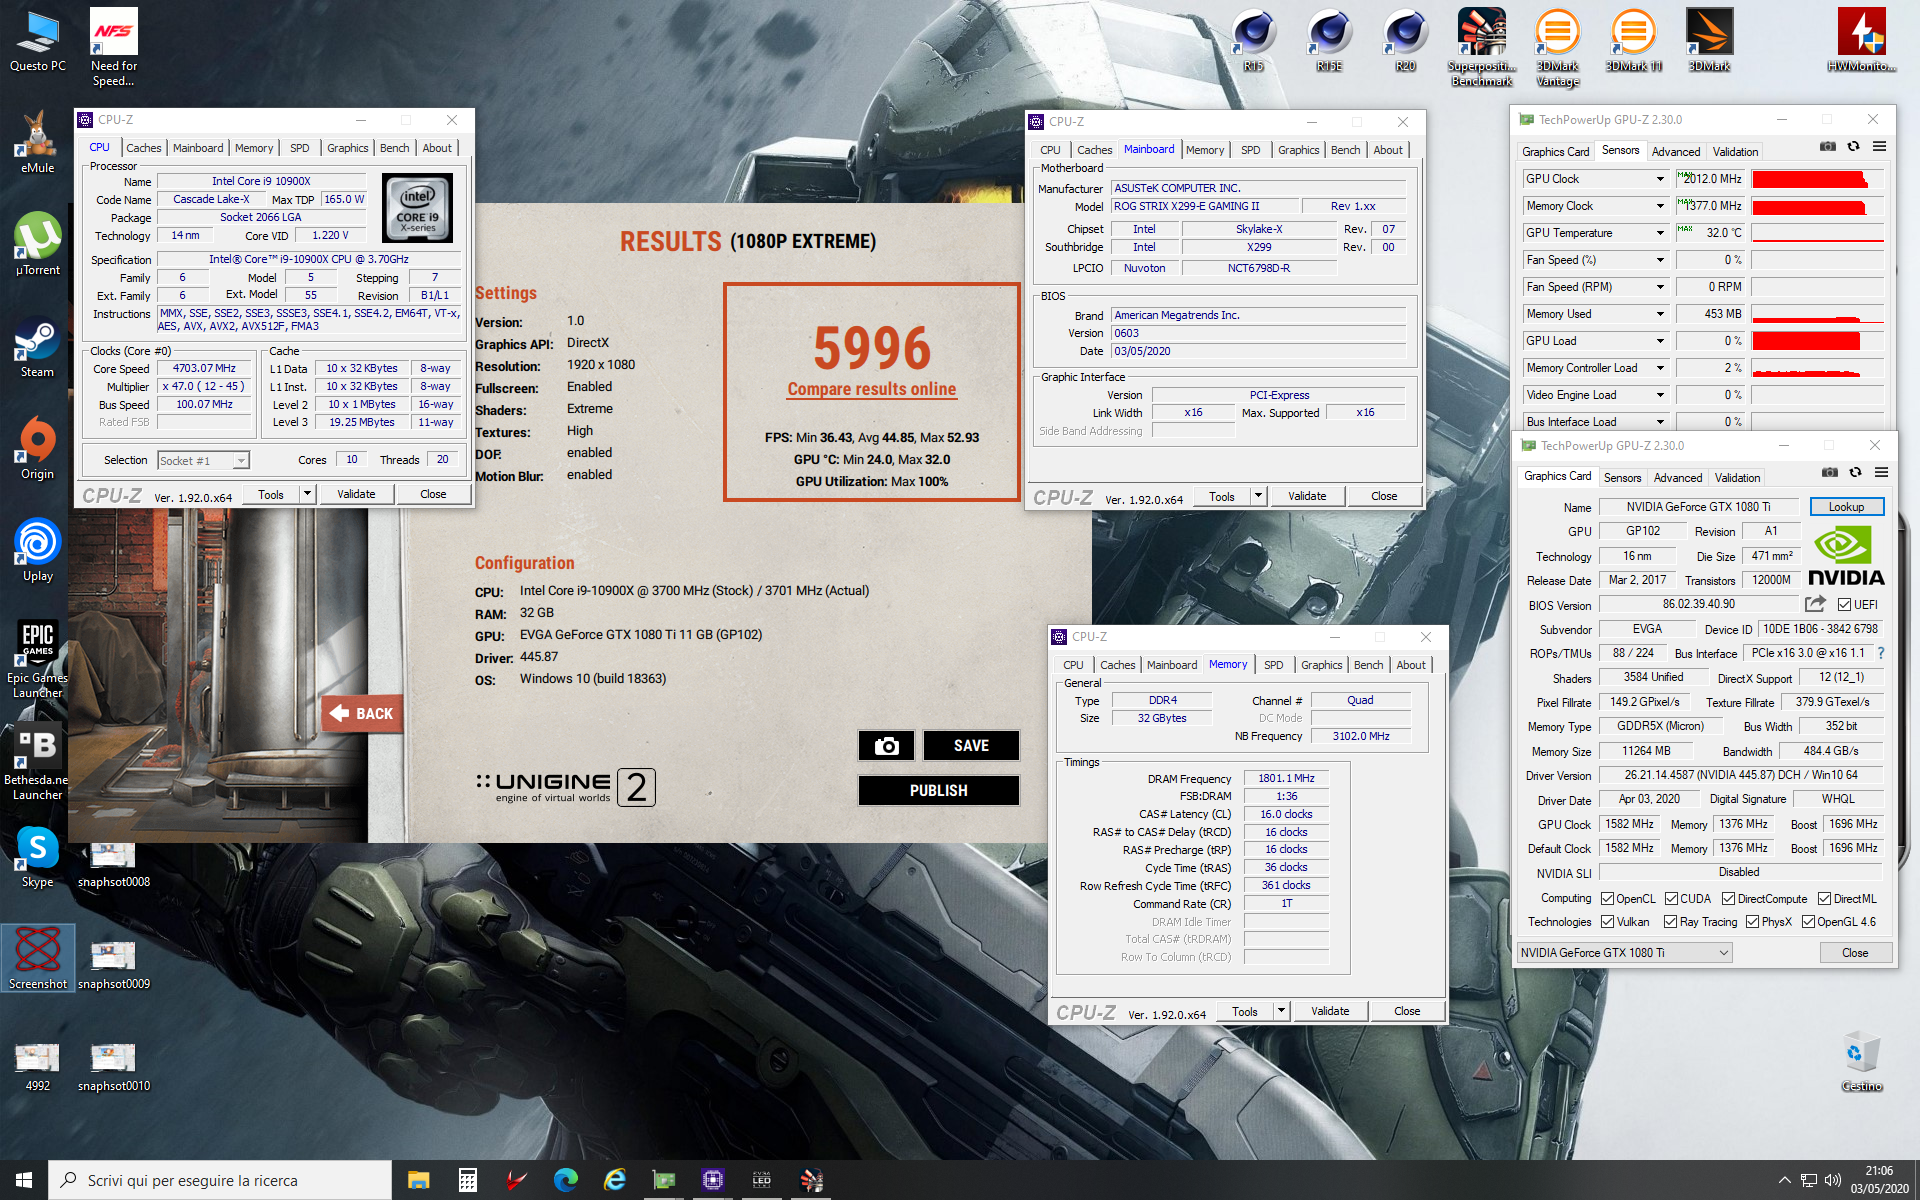Open the NVIDIA GeForce GTX 1080 Ti selector
This screenshot has width=1920, height=1200.
1624,952
